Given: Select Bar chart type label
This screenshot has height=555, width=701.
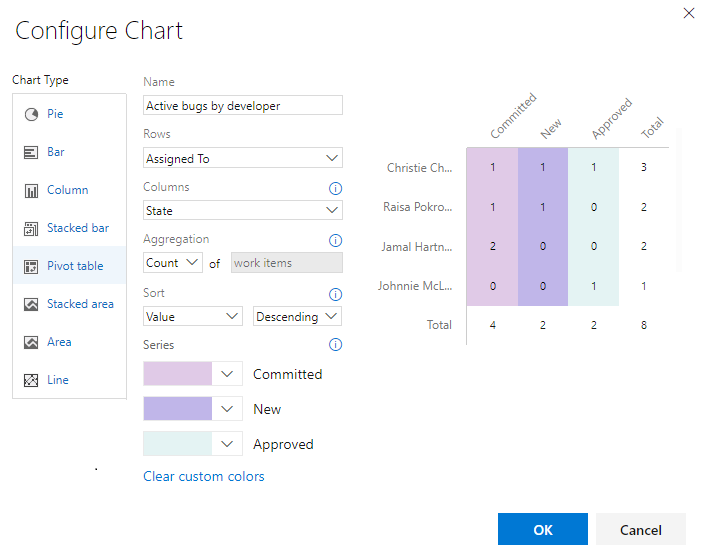Looking at the screenshot, I should tap(56, 152).
